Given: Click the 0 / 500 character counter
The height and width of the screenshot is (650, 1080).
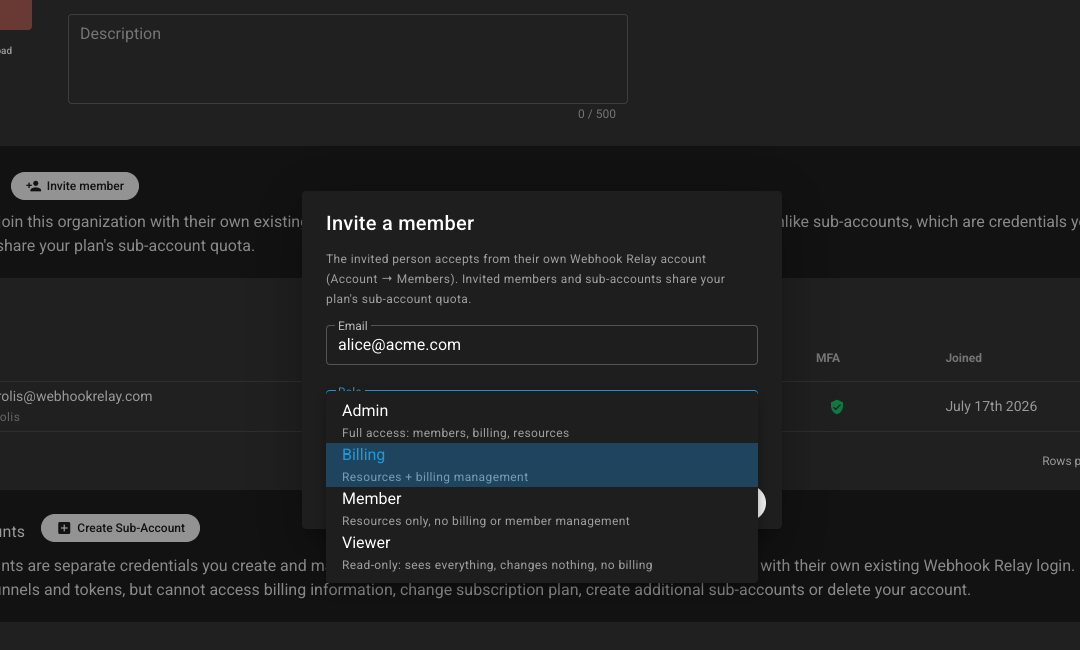Looking at the screenshot, I should point(597,114).
